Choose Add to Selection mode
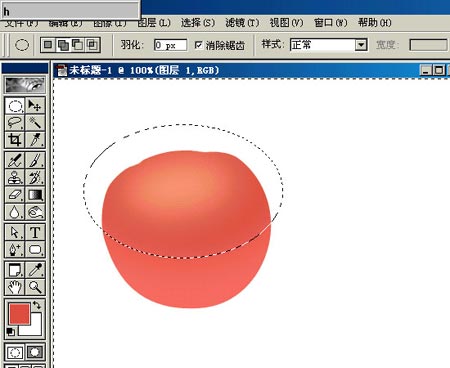This screenshot has width=450, height=368. 63,45
